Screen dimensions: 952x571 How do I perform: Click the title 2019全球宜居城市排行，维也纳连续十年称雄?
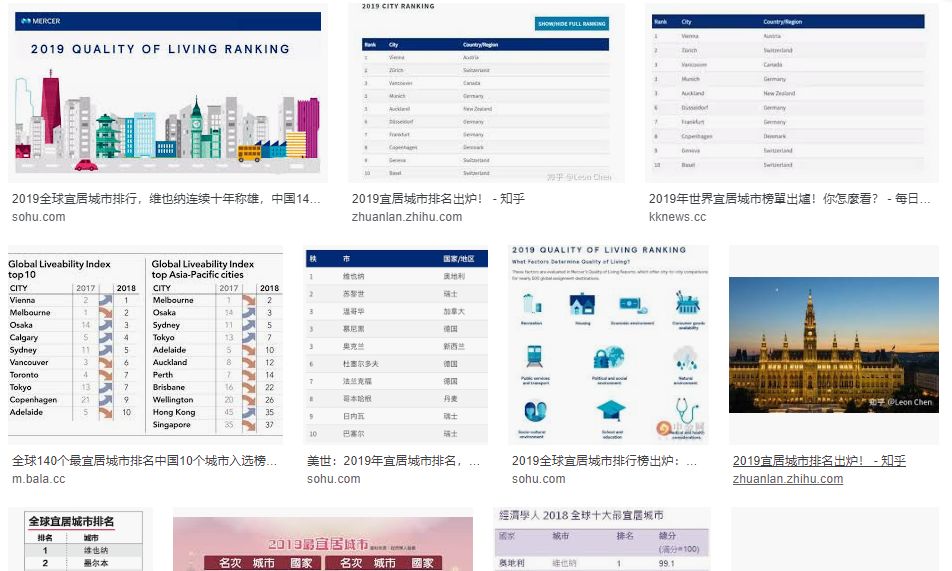(166, 199)
